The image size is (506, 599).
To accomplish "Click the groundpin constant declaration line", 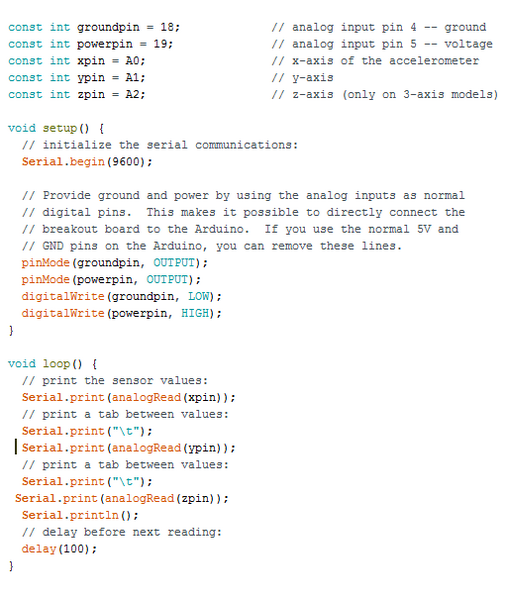I will [x=94, y=28].
